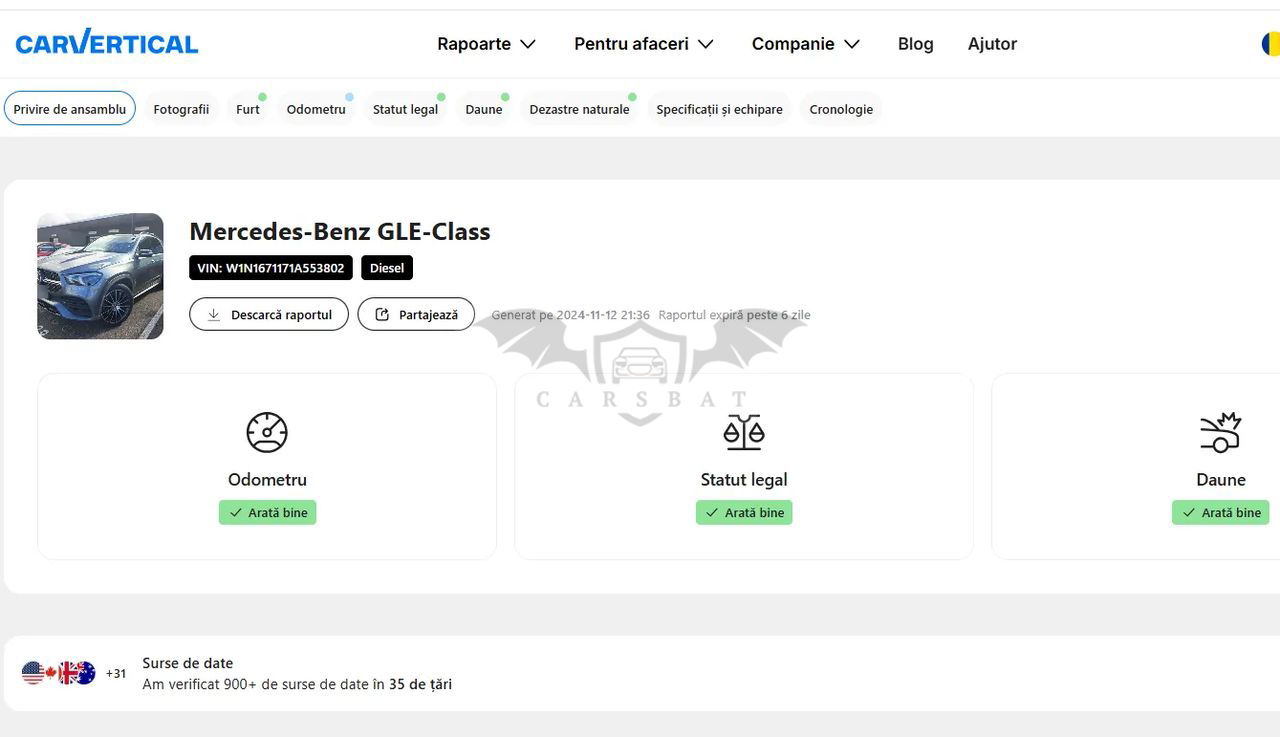Click the +31 more countries label

116,674
